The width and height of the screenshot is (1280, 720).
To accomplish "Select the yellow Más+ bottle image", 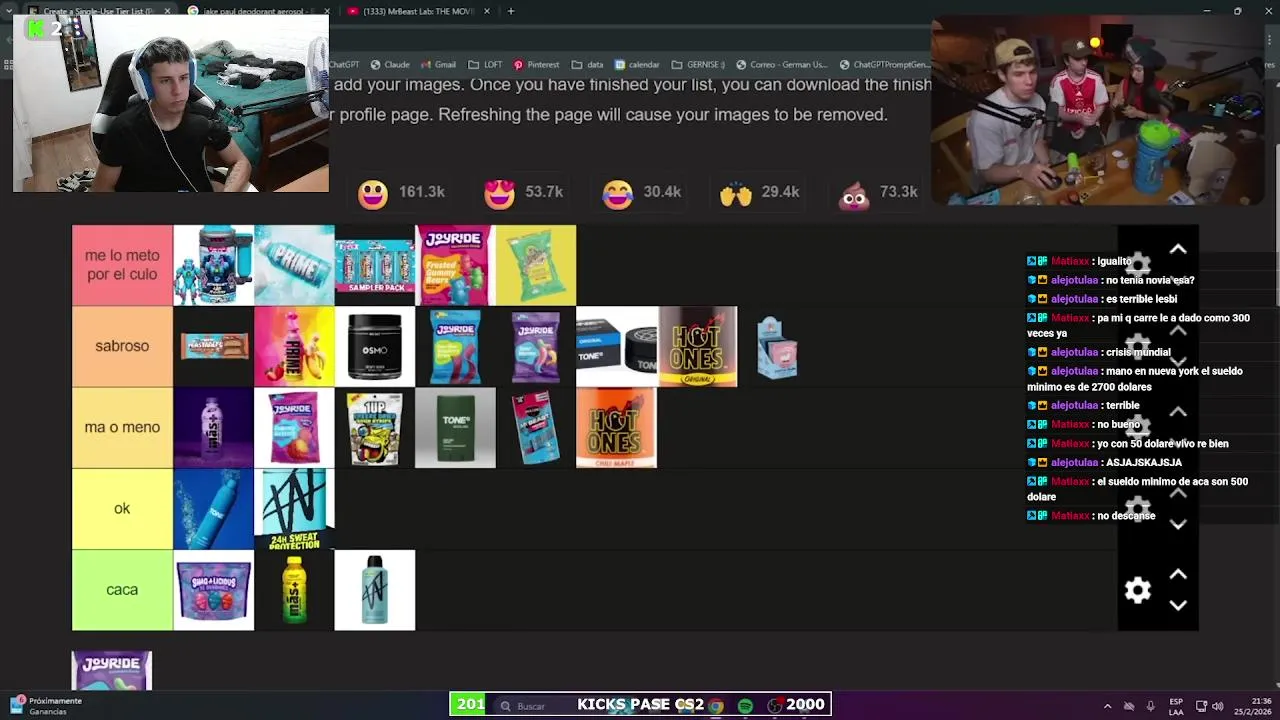I will point(294,590).
